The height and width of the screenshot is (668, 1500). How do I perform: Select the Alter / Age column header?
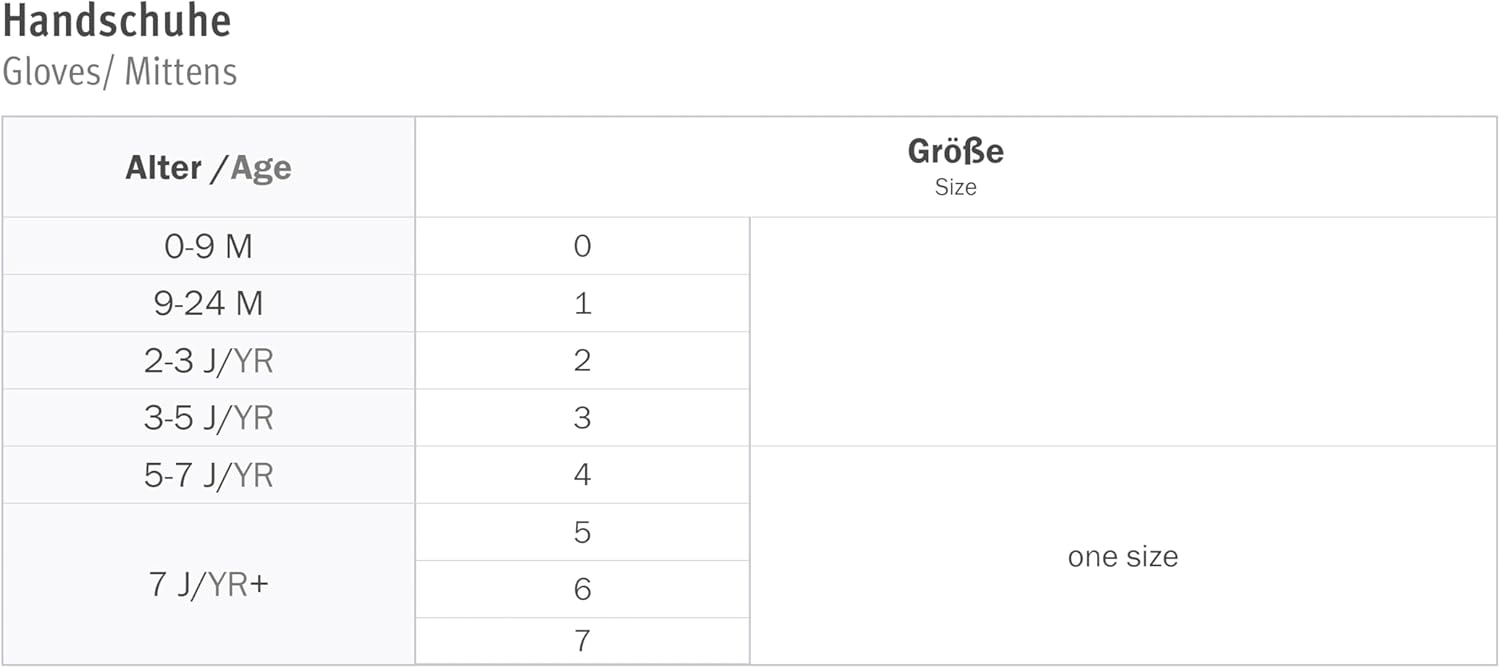coord(208,168)
